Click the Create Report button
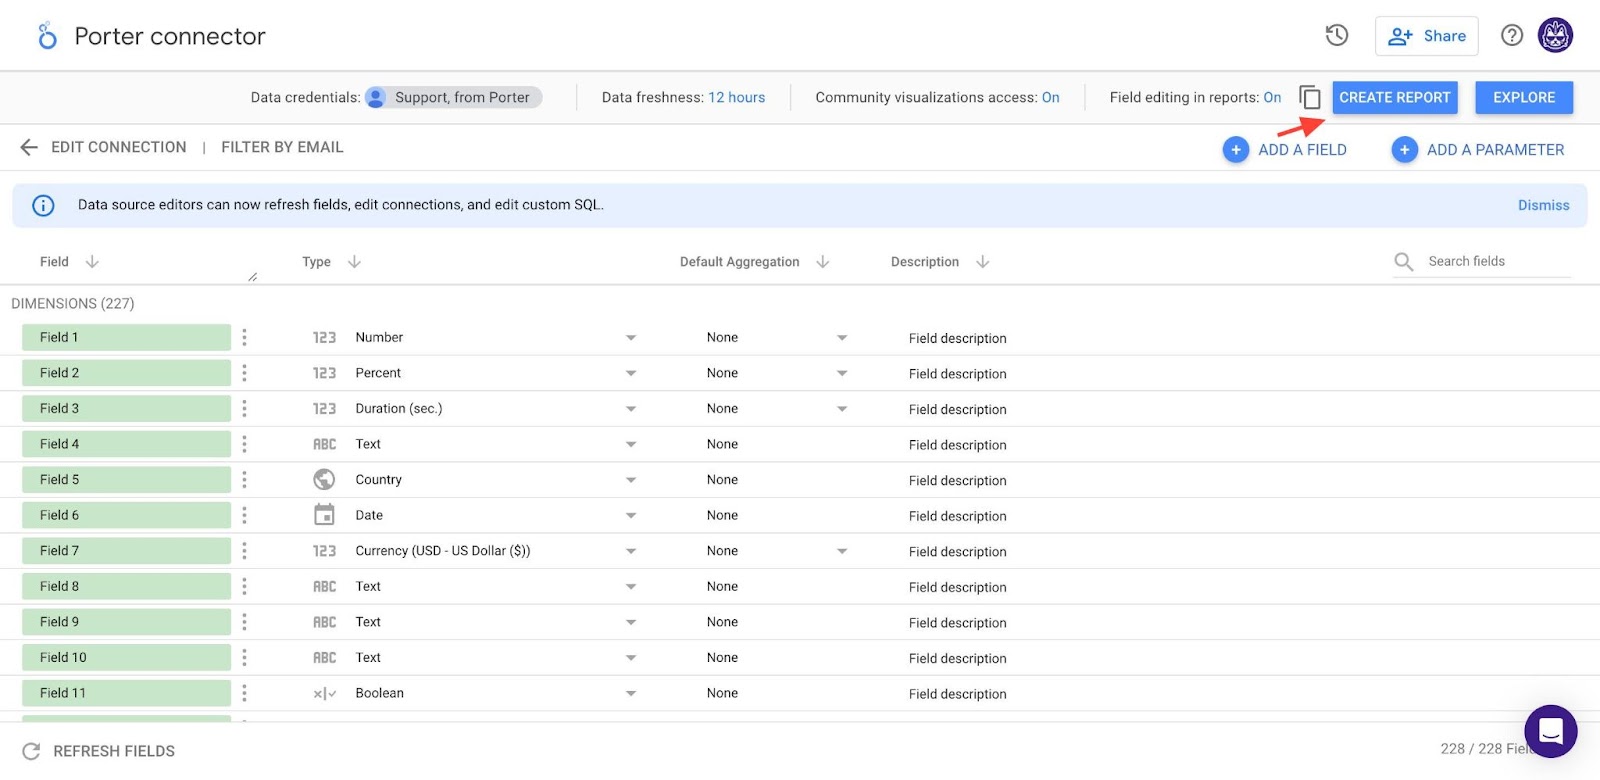1600x780 pixels. [1395, 97]
